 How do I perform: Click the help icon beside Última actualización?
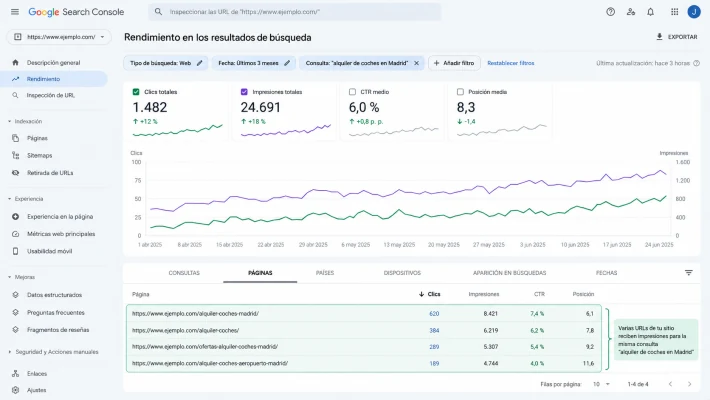(x=696, y=63)
